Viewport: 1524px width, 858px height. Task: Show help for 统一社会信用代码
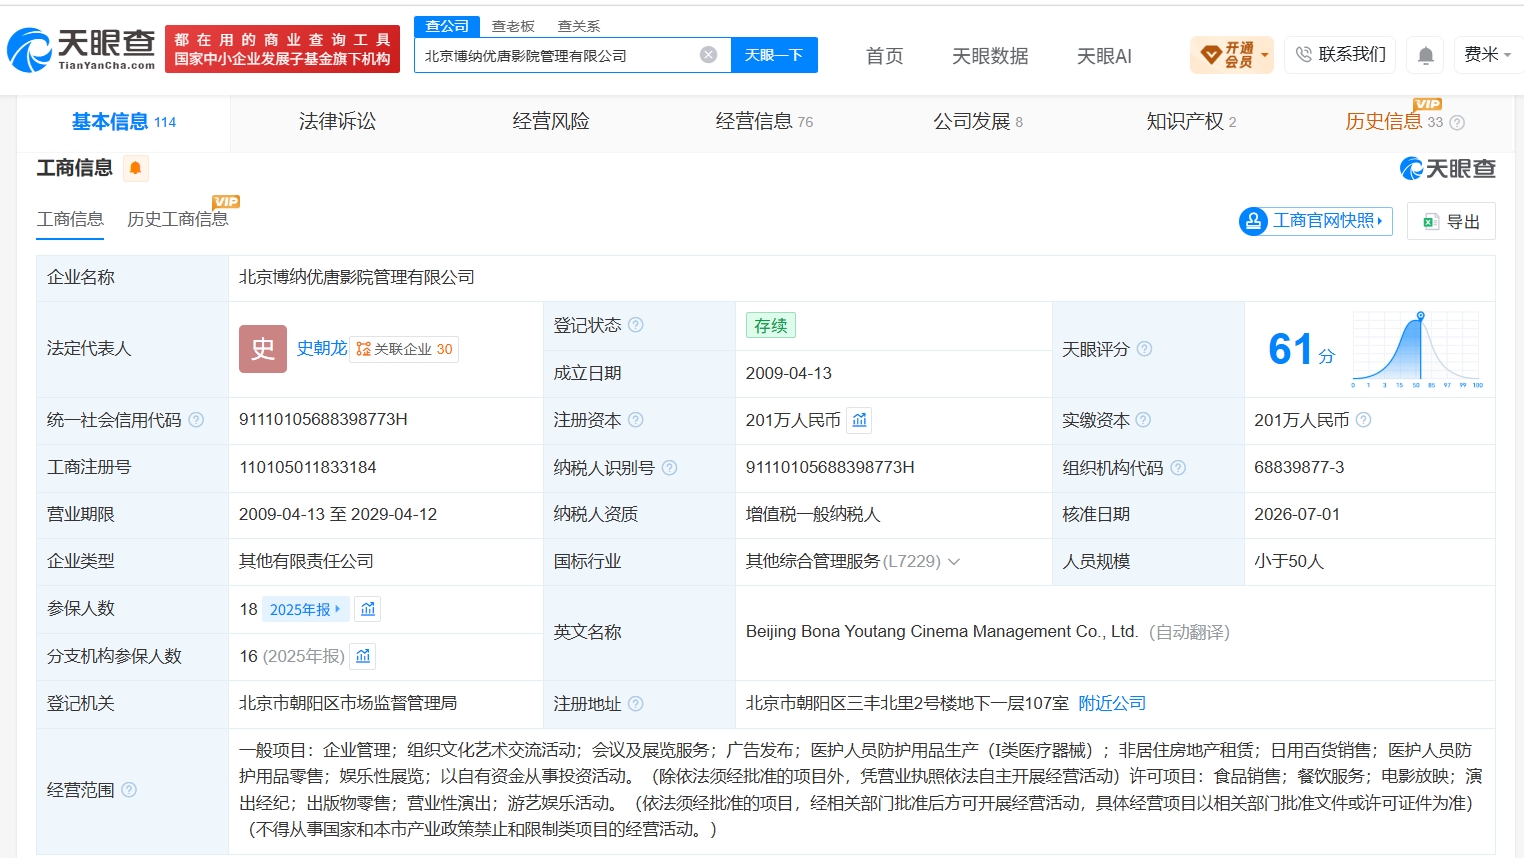[196, 420]
